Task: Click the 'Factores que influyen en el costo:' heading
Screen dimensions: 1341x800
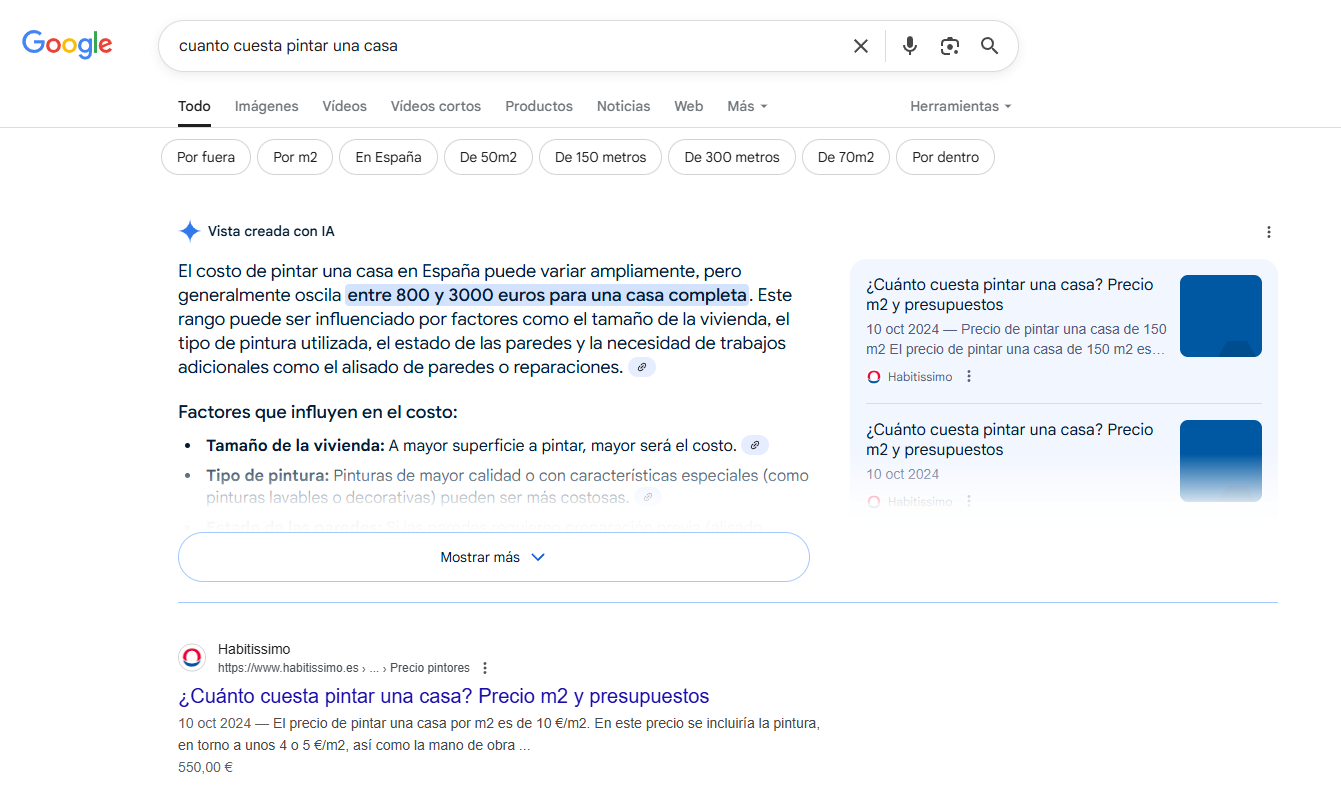Action: (317, 412)
